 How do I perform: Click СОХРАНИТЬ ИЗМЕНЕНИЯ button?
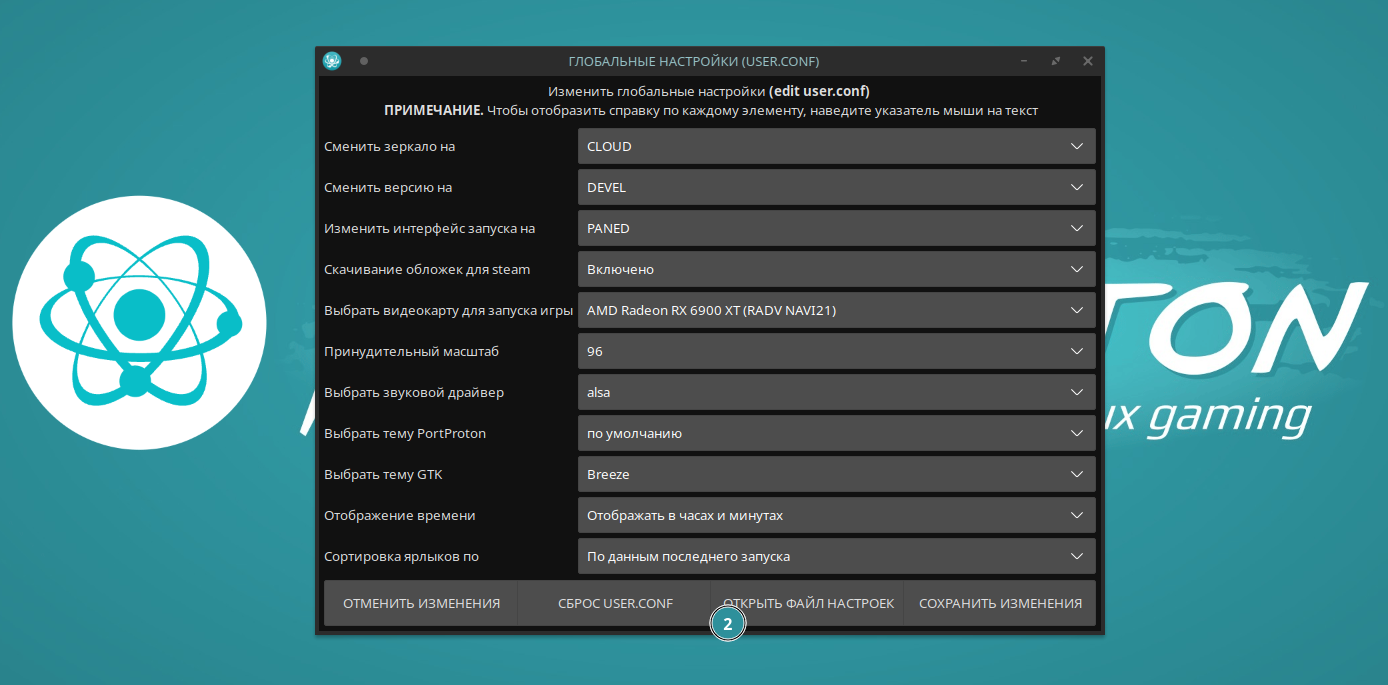1000,603
